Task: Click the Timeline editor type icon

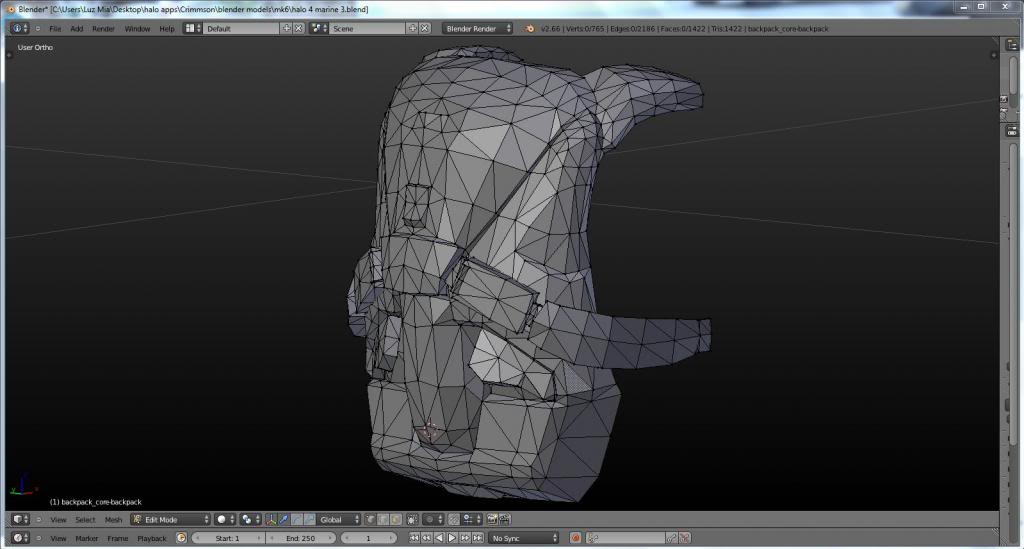Action: pyautogui.click(x=20, y=538)
